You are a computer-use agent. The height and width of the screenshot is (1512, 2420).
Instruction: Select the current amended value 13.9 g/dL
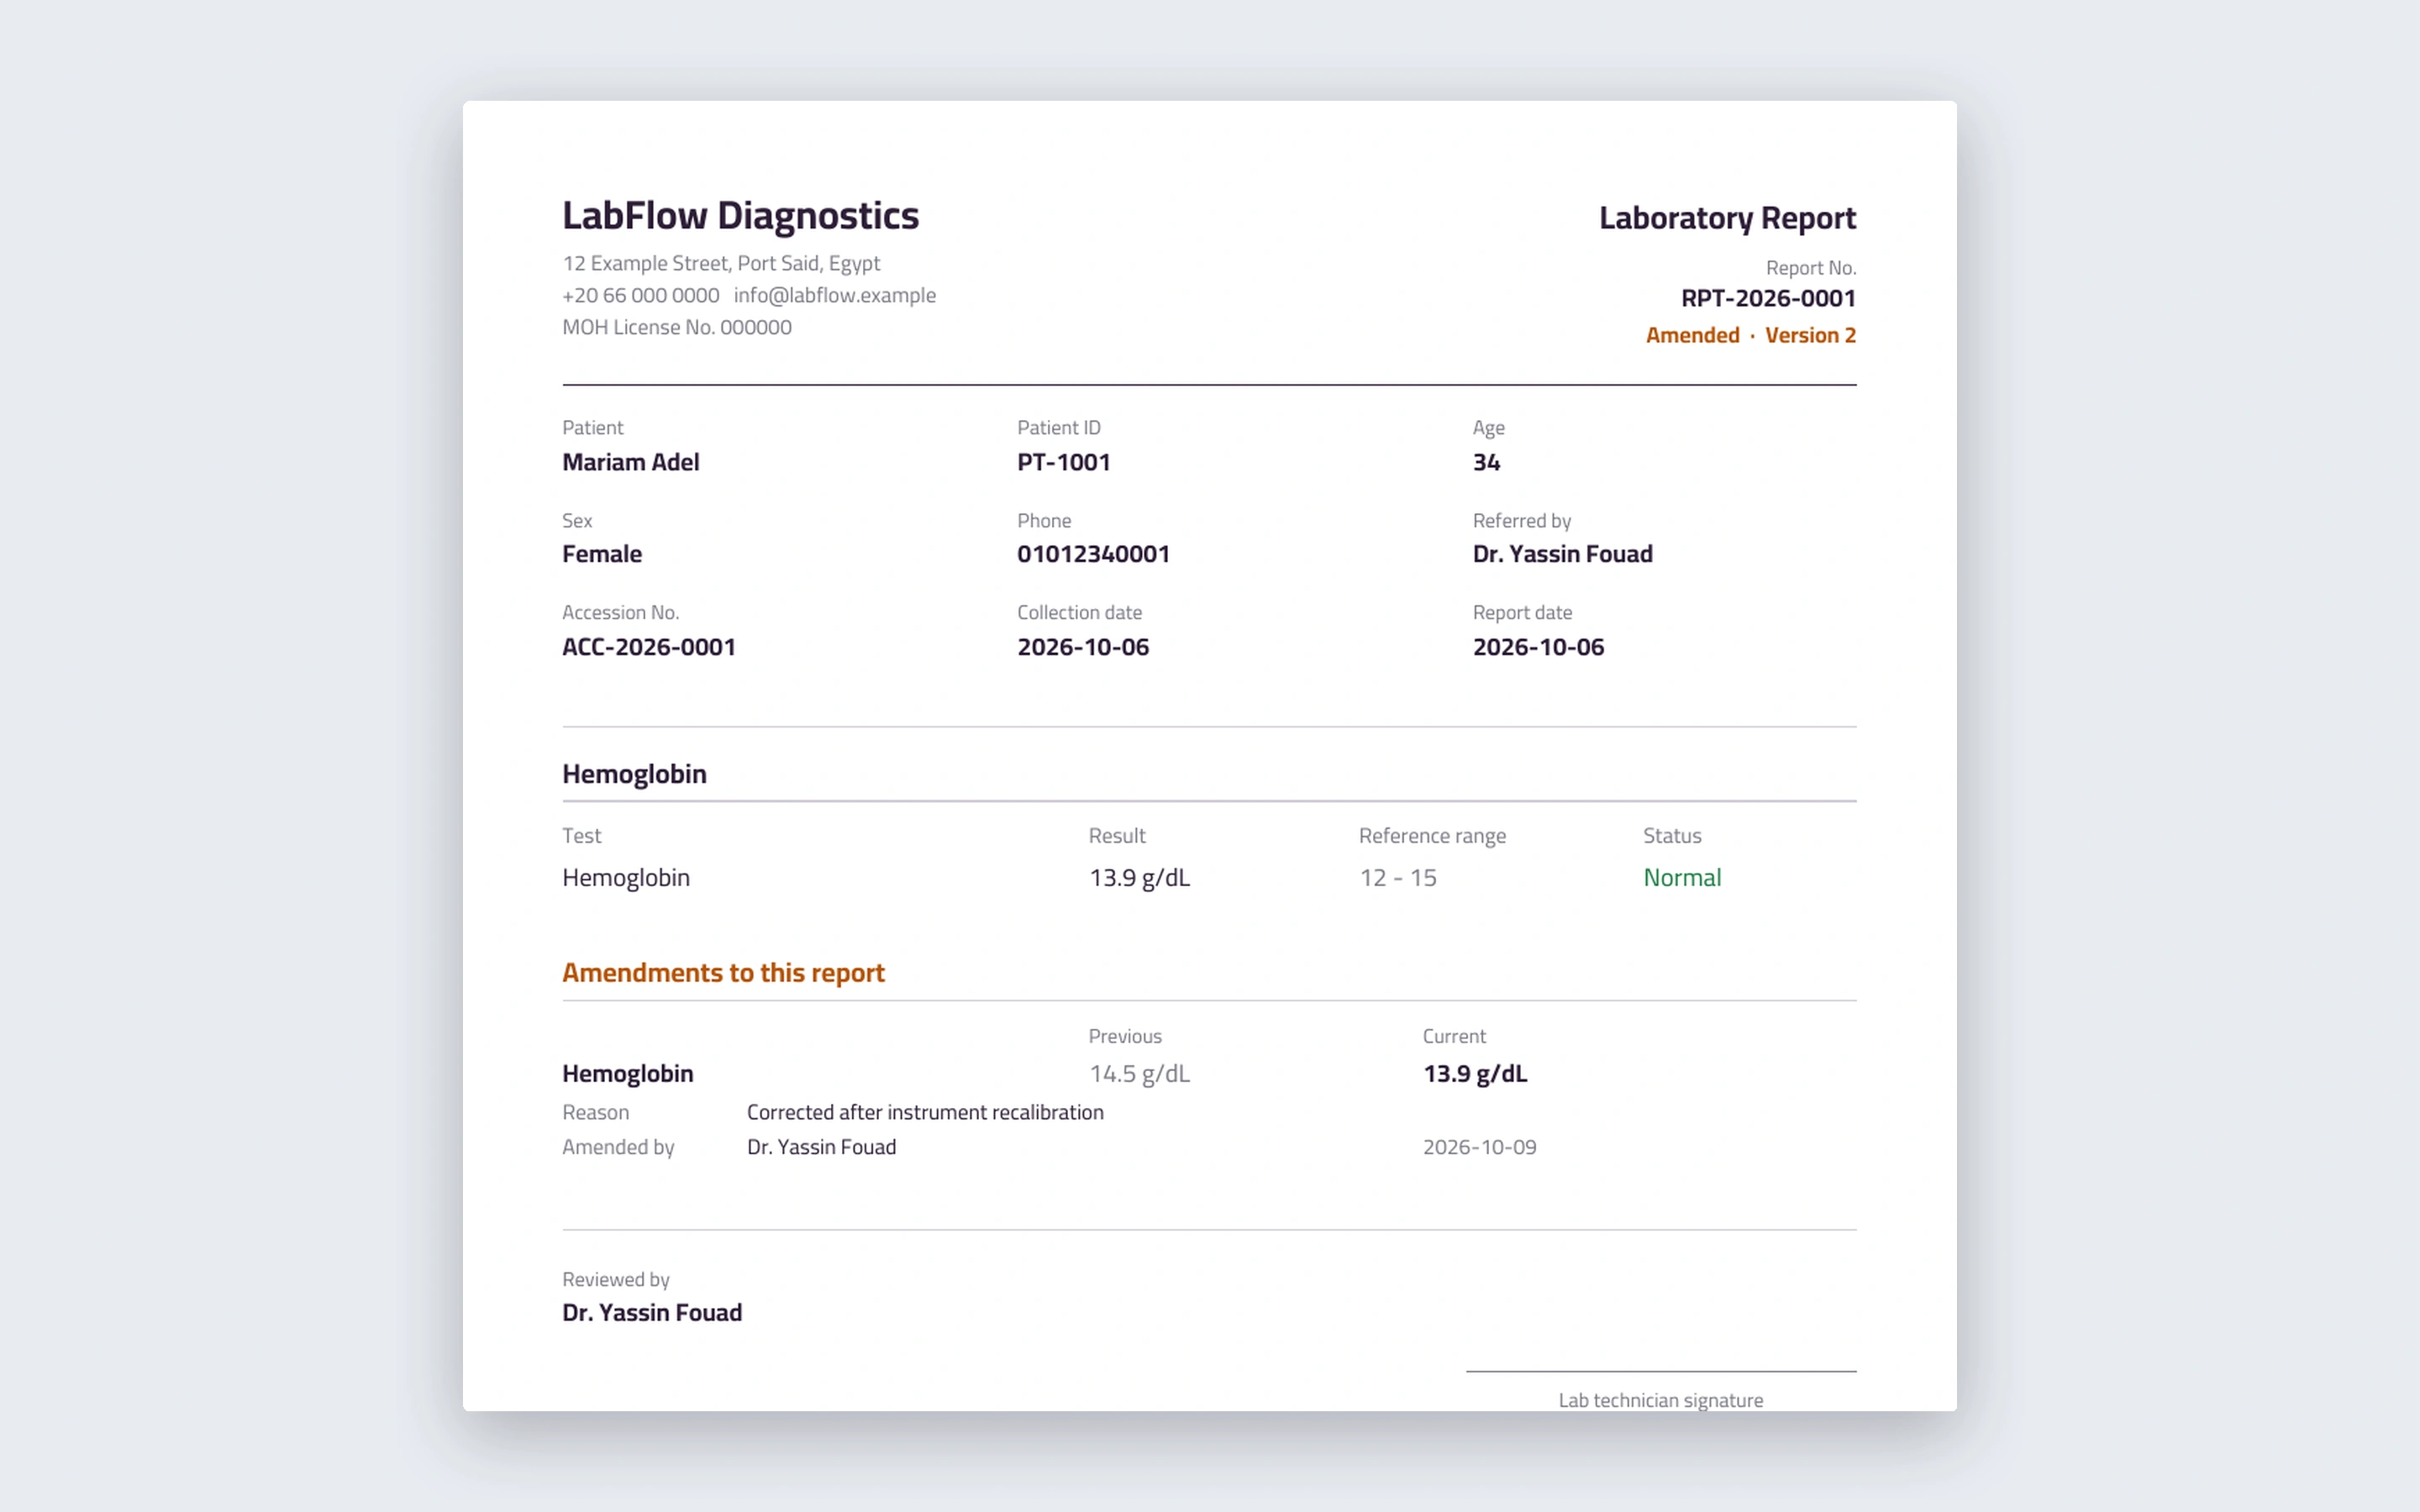[1475, 1073]
